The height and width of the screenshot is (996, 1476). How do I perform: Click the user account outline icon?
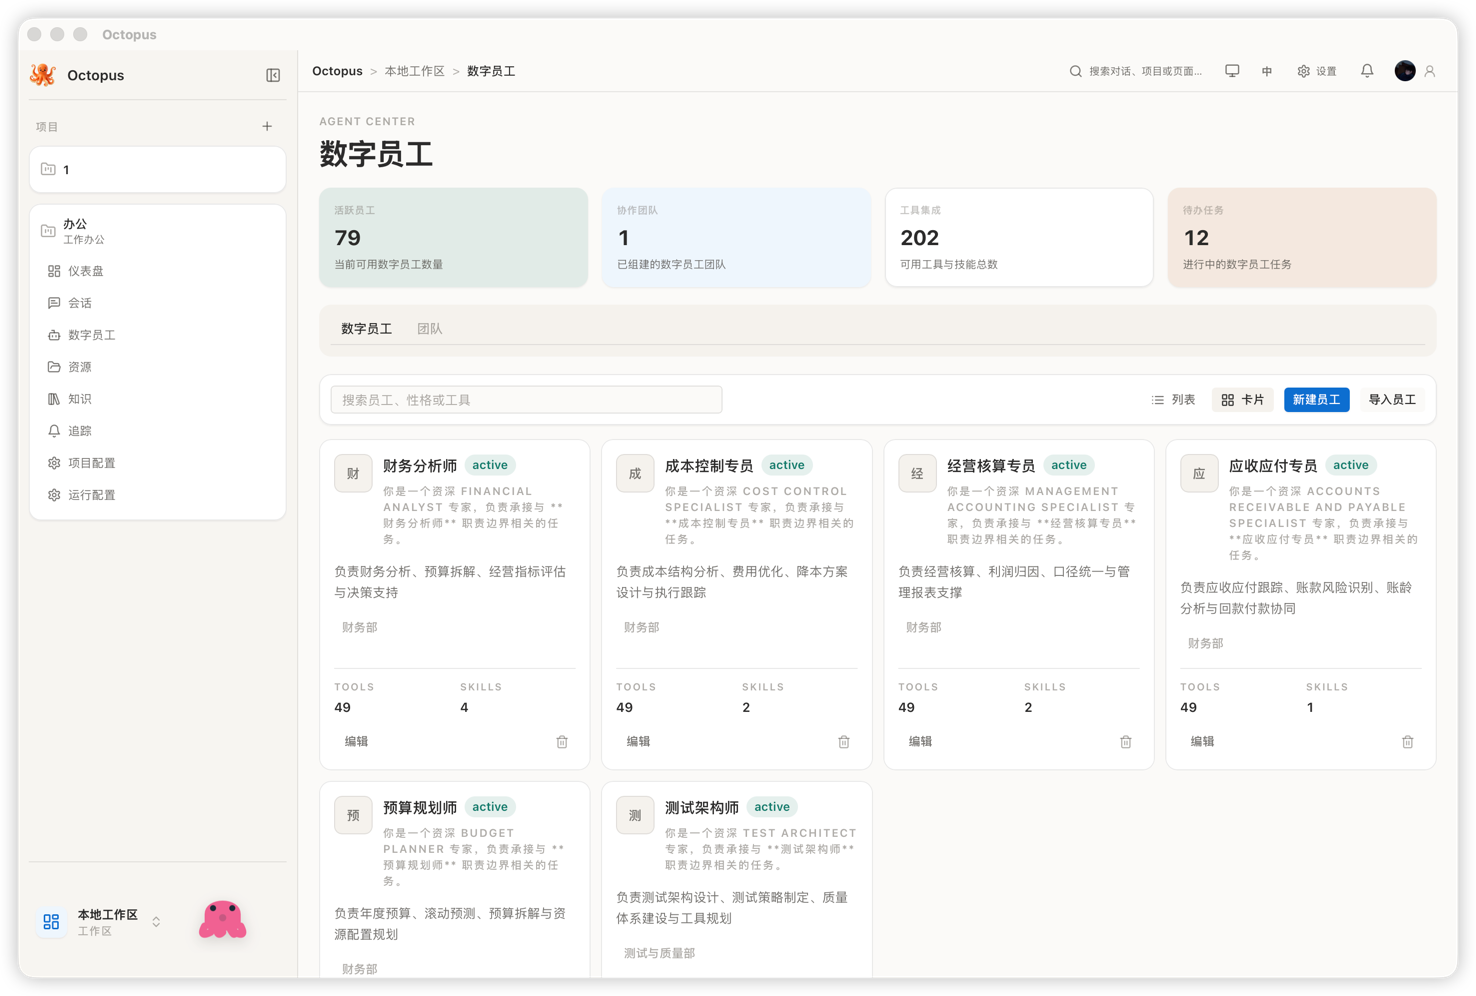coord(1430,71)
